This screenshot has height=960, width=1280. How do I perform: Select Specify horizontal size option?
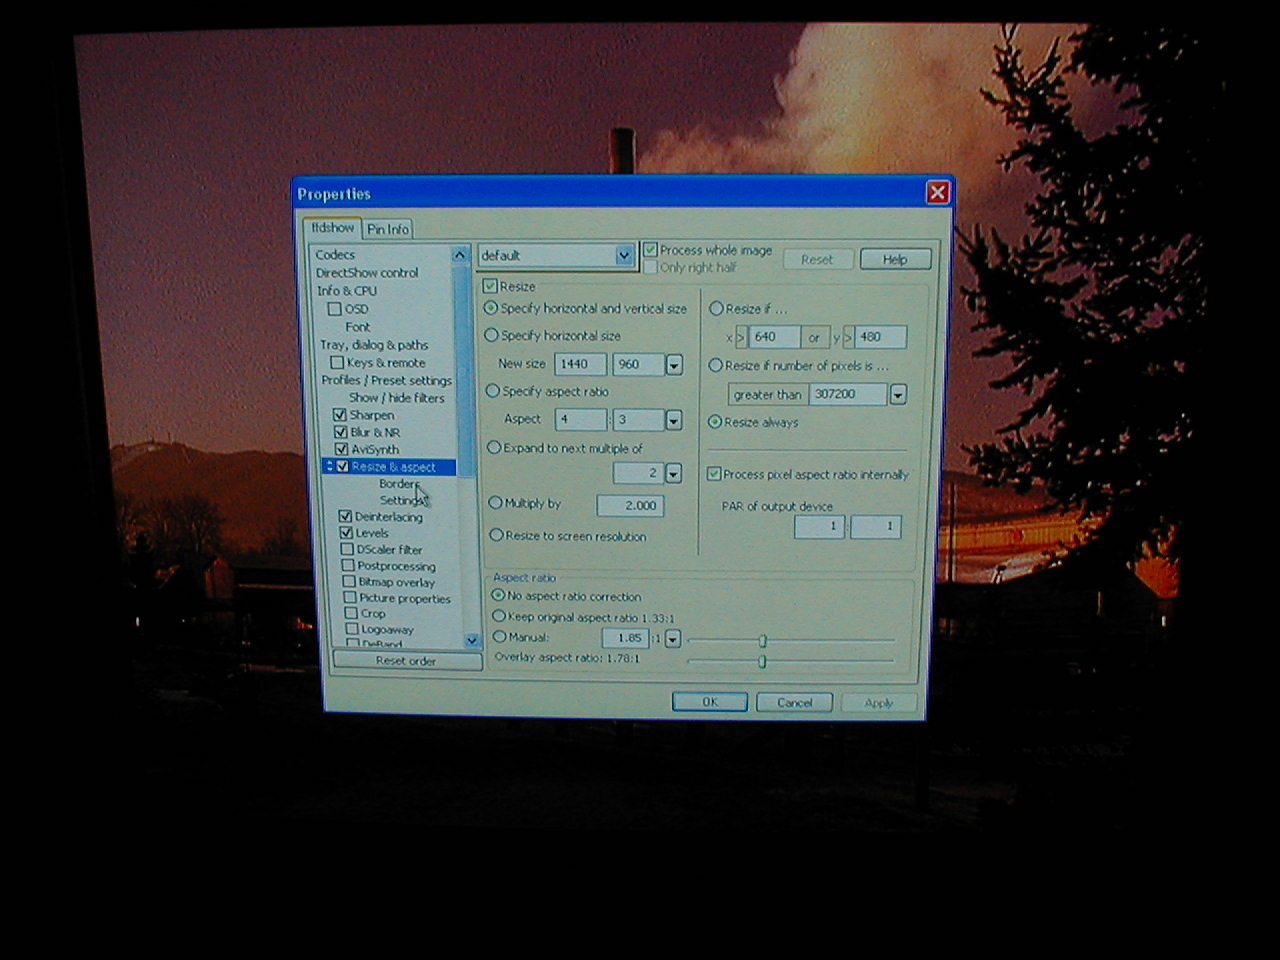click(491, 335)
